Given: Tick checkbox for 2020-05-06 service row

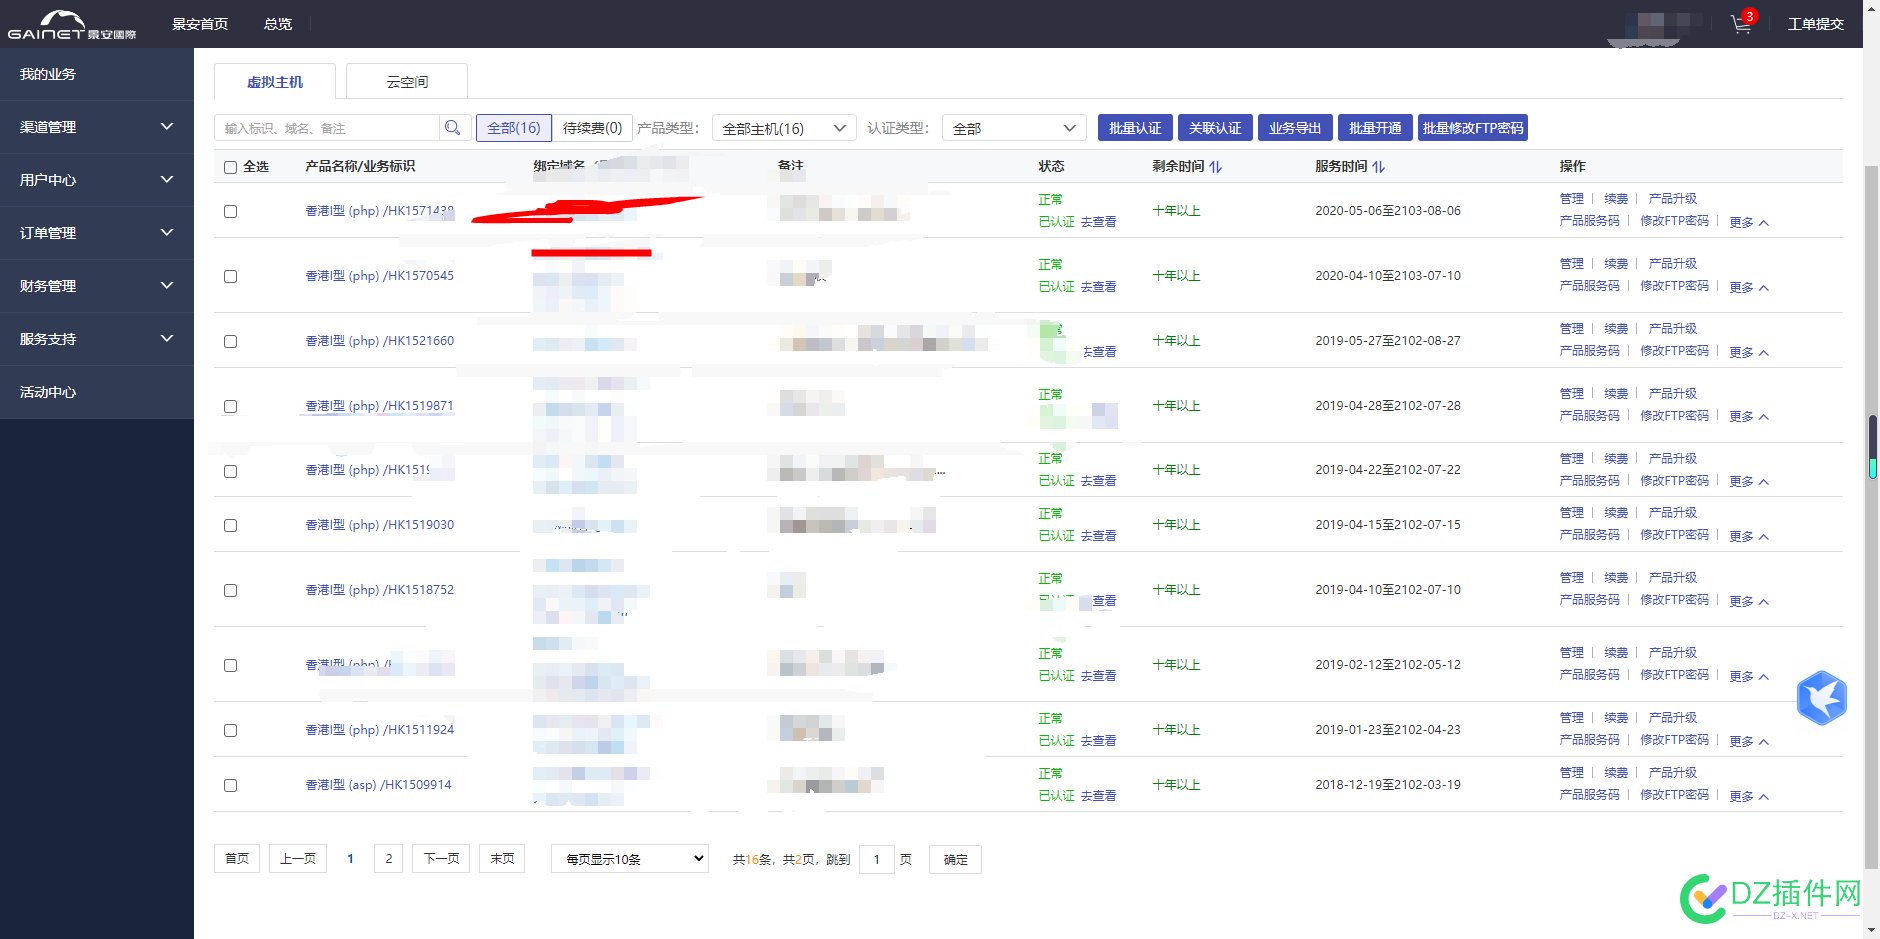Looking at the screenshot, I should tap(230, 211).
